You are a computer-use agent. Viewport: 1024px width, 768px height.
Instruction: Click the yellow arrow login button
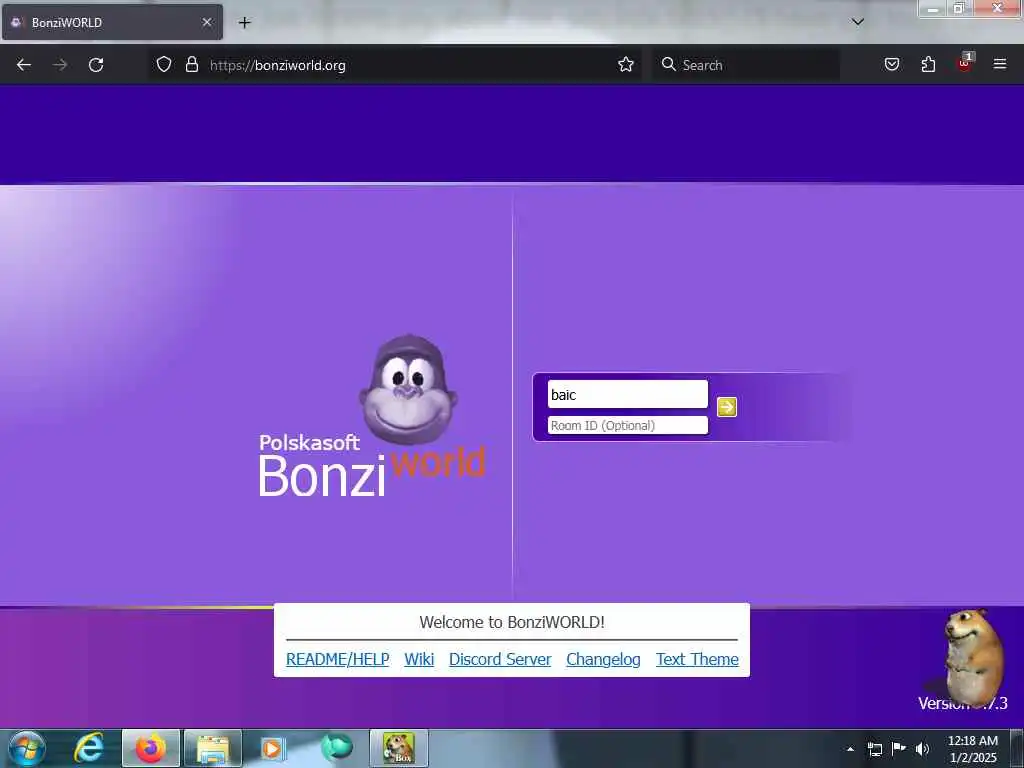[x=726, y=407]
